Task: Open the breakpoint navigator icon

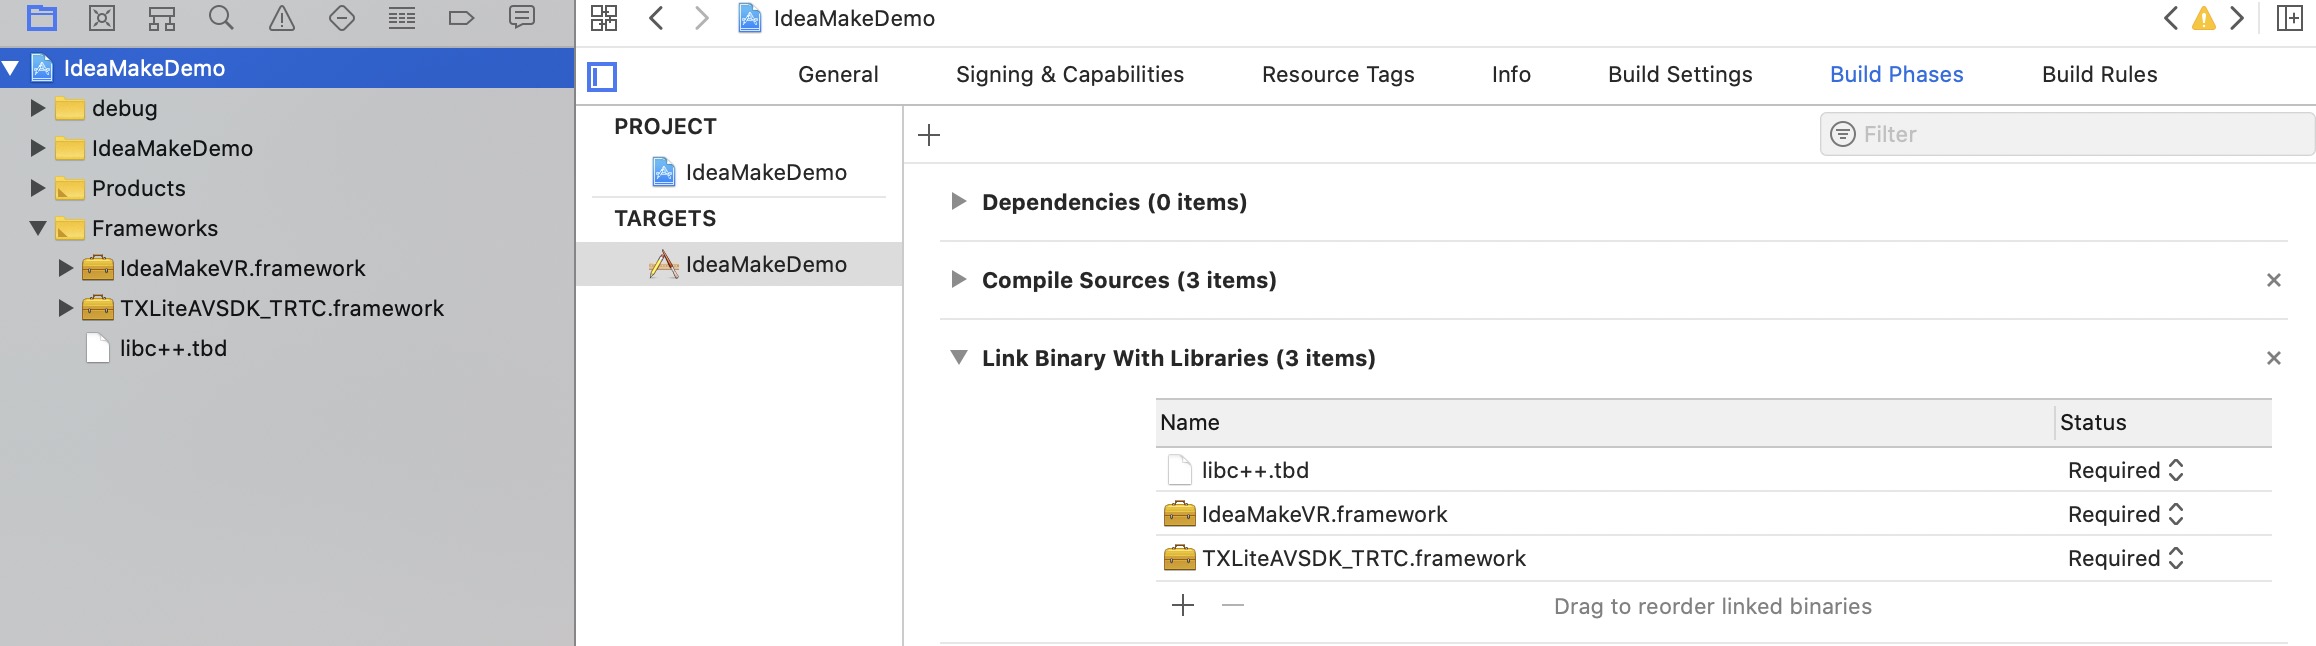Action: tap(461, 18)
